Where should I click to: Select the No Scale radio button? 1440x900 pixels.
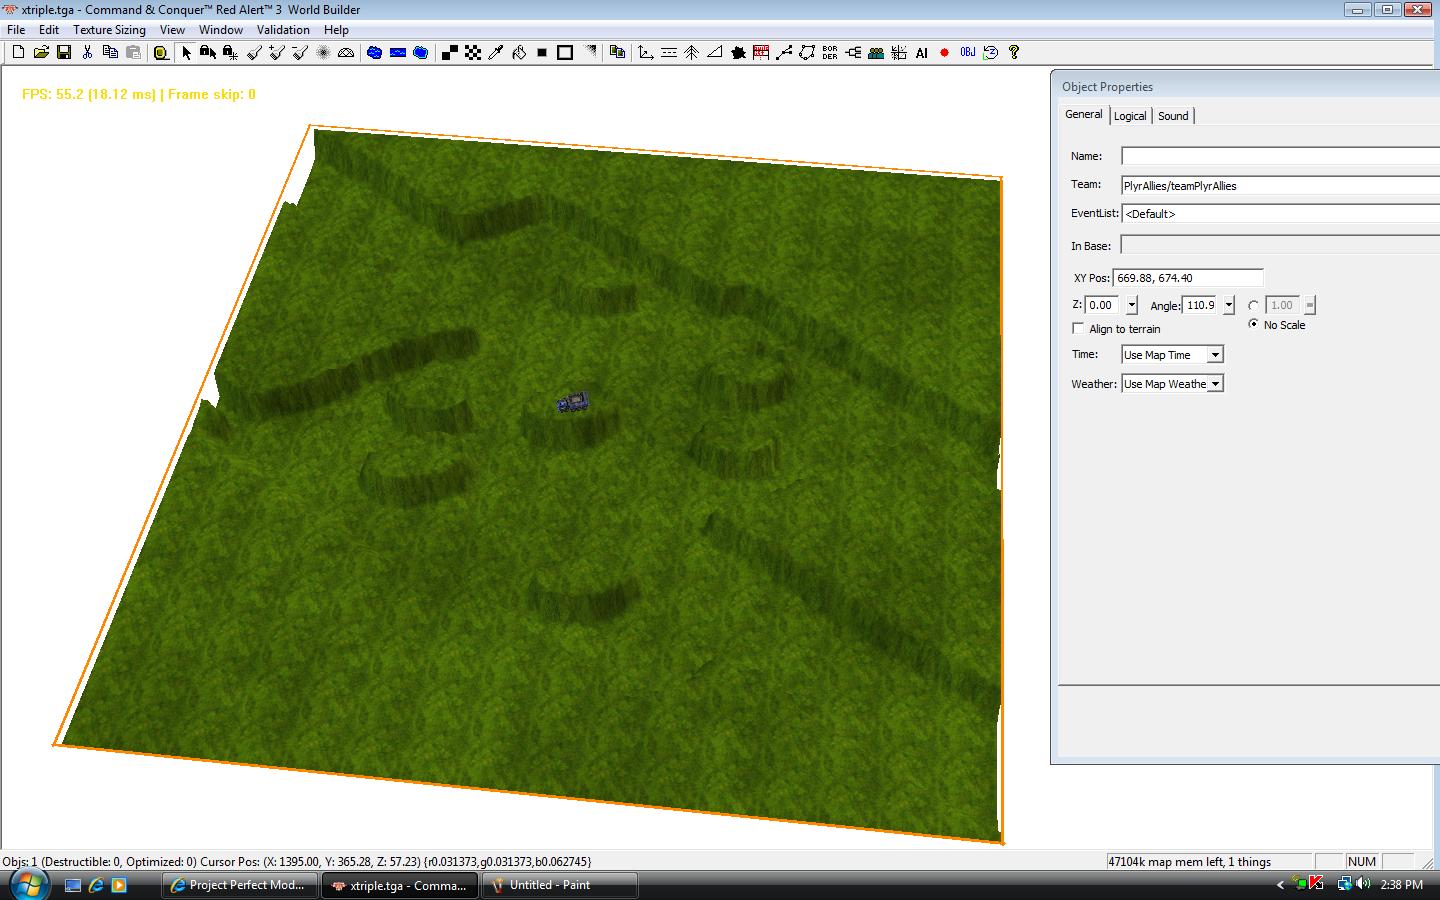[1254, 324]
